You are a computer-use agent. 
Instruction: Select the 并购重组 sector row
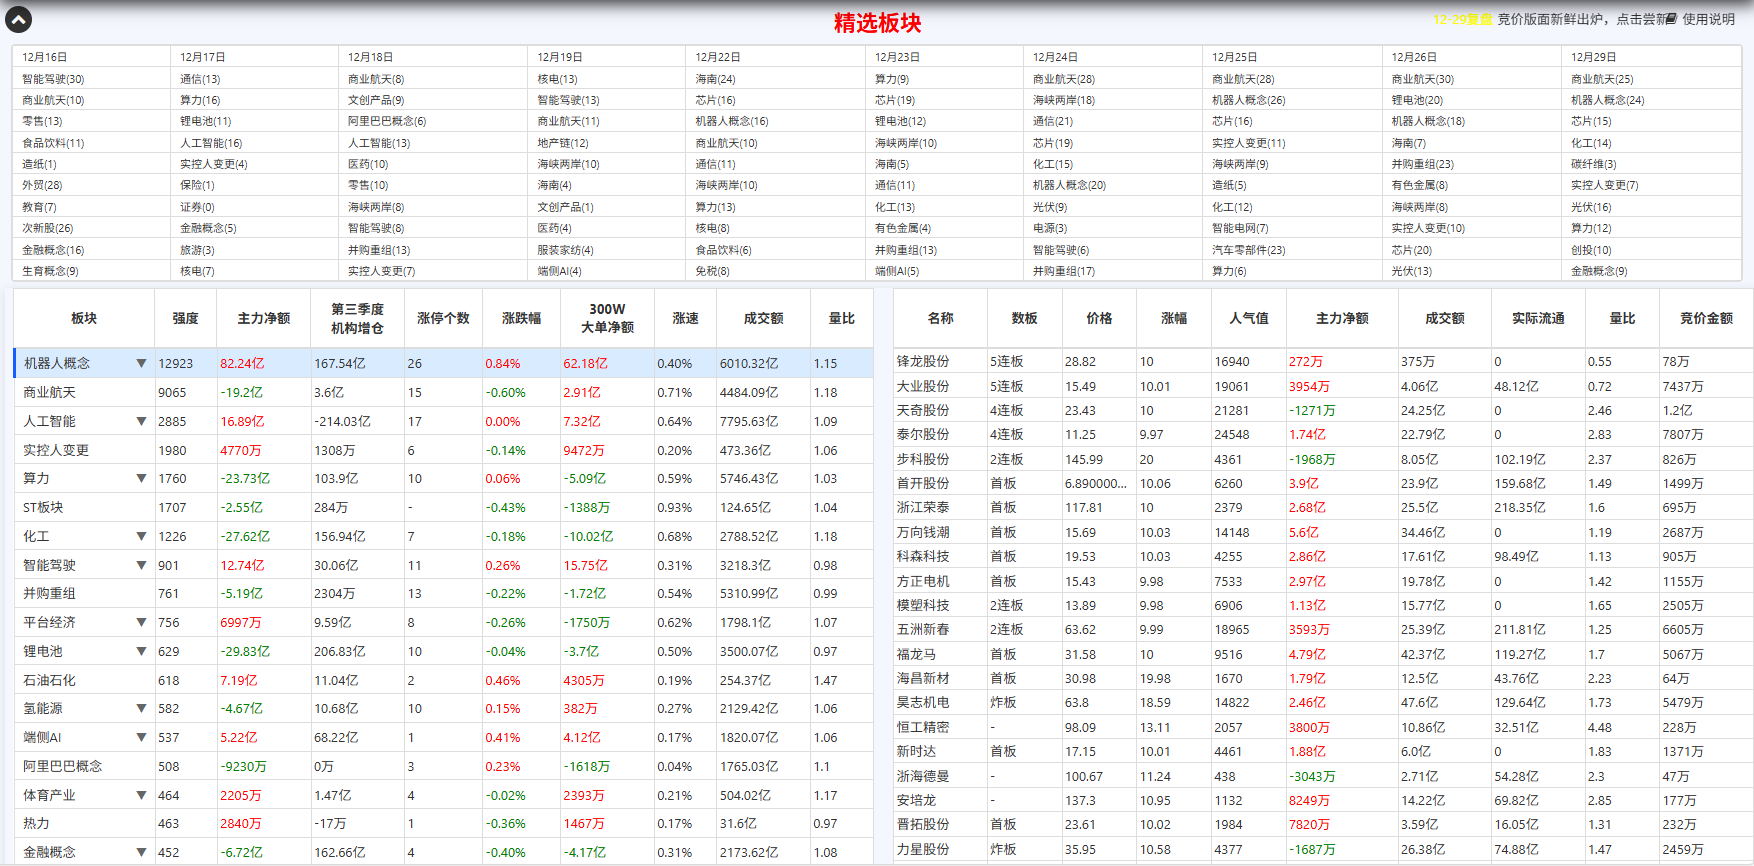tap(443, 594)
